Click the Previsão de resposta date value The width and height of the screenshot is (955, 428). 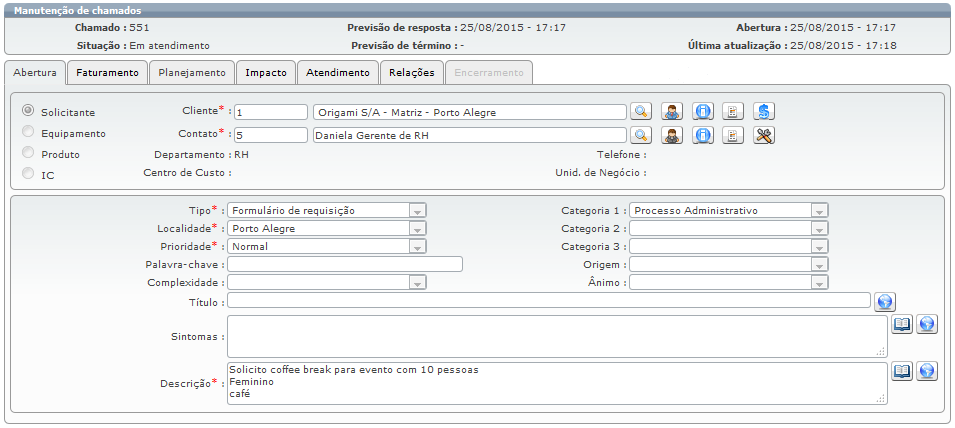point(513,27)
